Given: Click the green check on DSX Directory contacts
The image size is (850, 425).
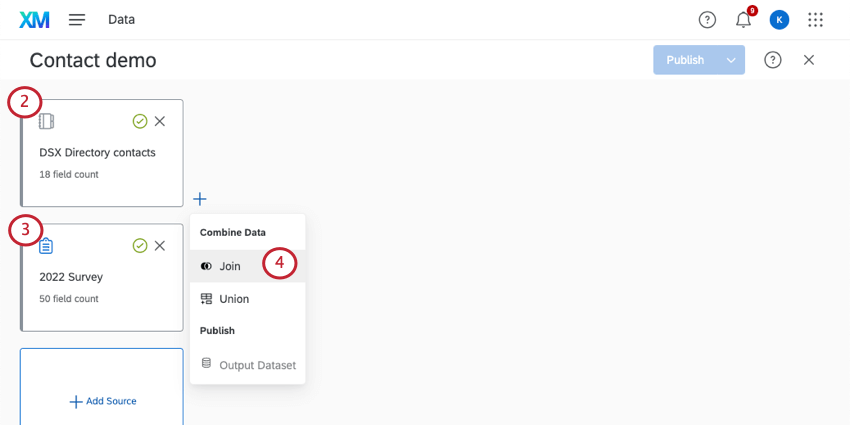Looking at the screenshot, I should (x=140, y=121).
